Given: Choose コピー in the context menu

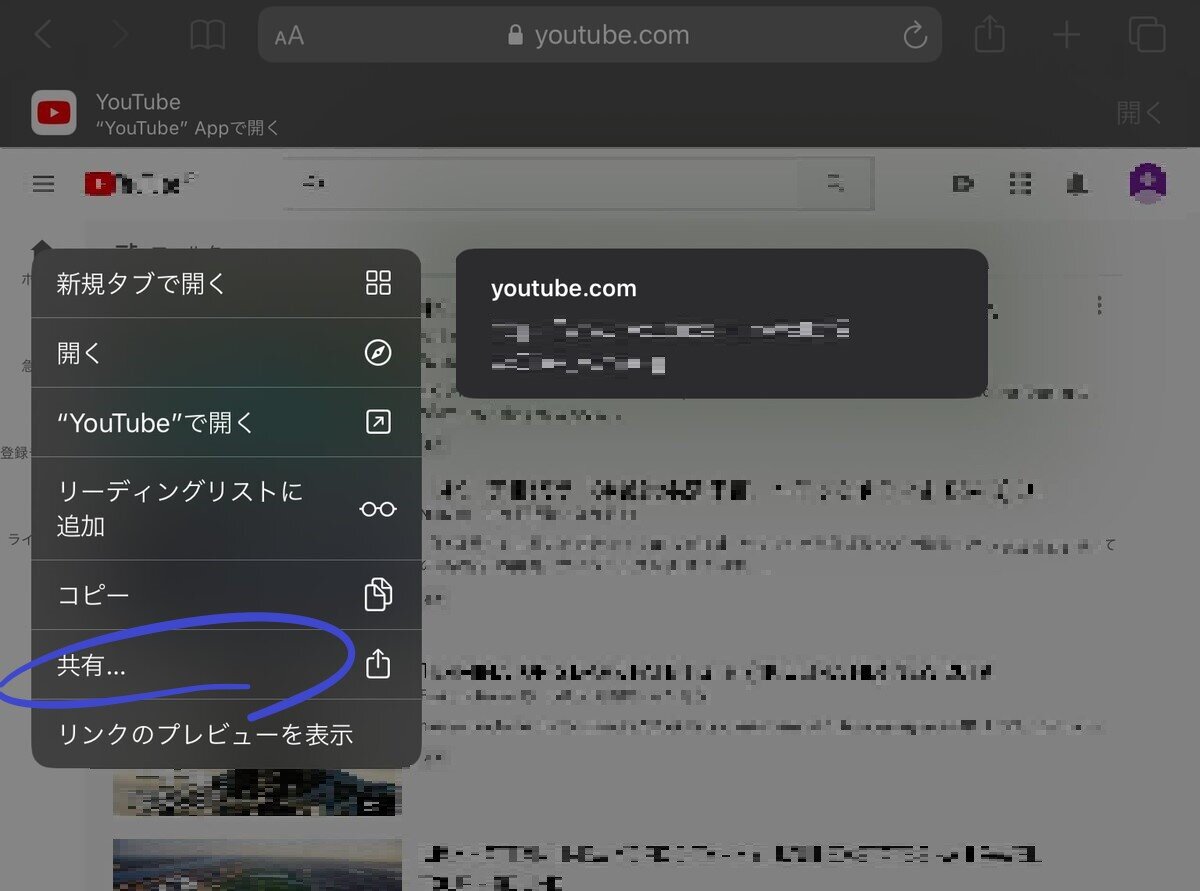Looking at the screenshot, I should (x=226, y=595).
